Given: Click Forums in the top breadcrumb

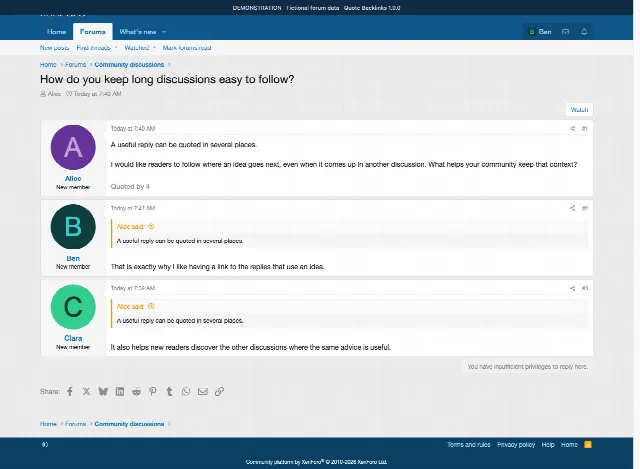Looking at the screenshot, I should pyautogui.click(x=76, y=64).
